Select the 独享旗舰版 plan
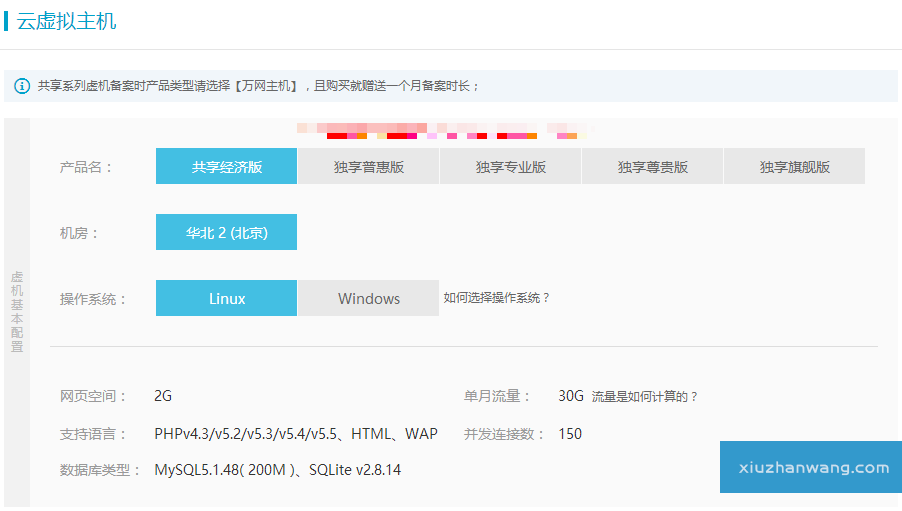Viewport: 902px width, 511px height. (x=794, y=167)
